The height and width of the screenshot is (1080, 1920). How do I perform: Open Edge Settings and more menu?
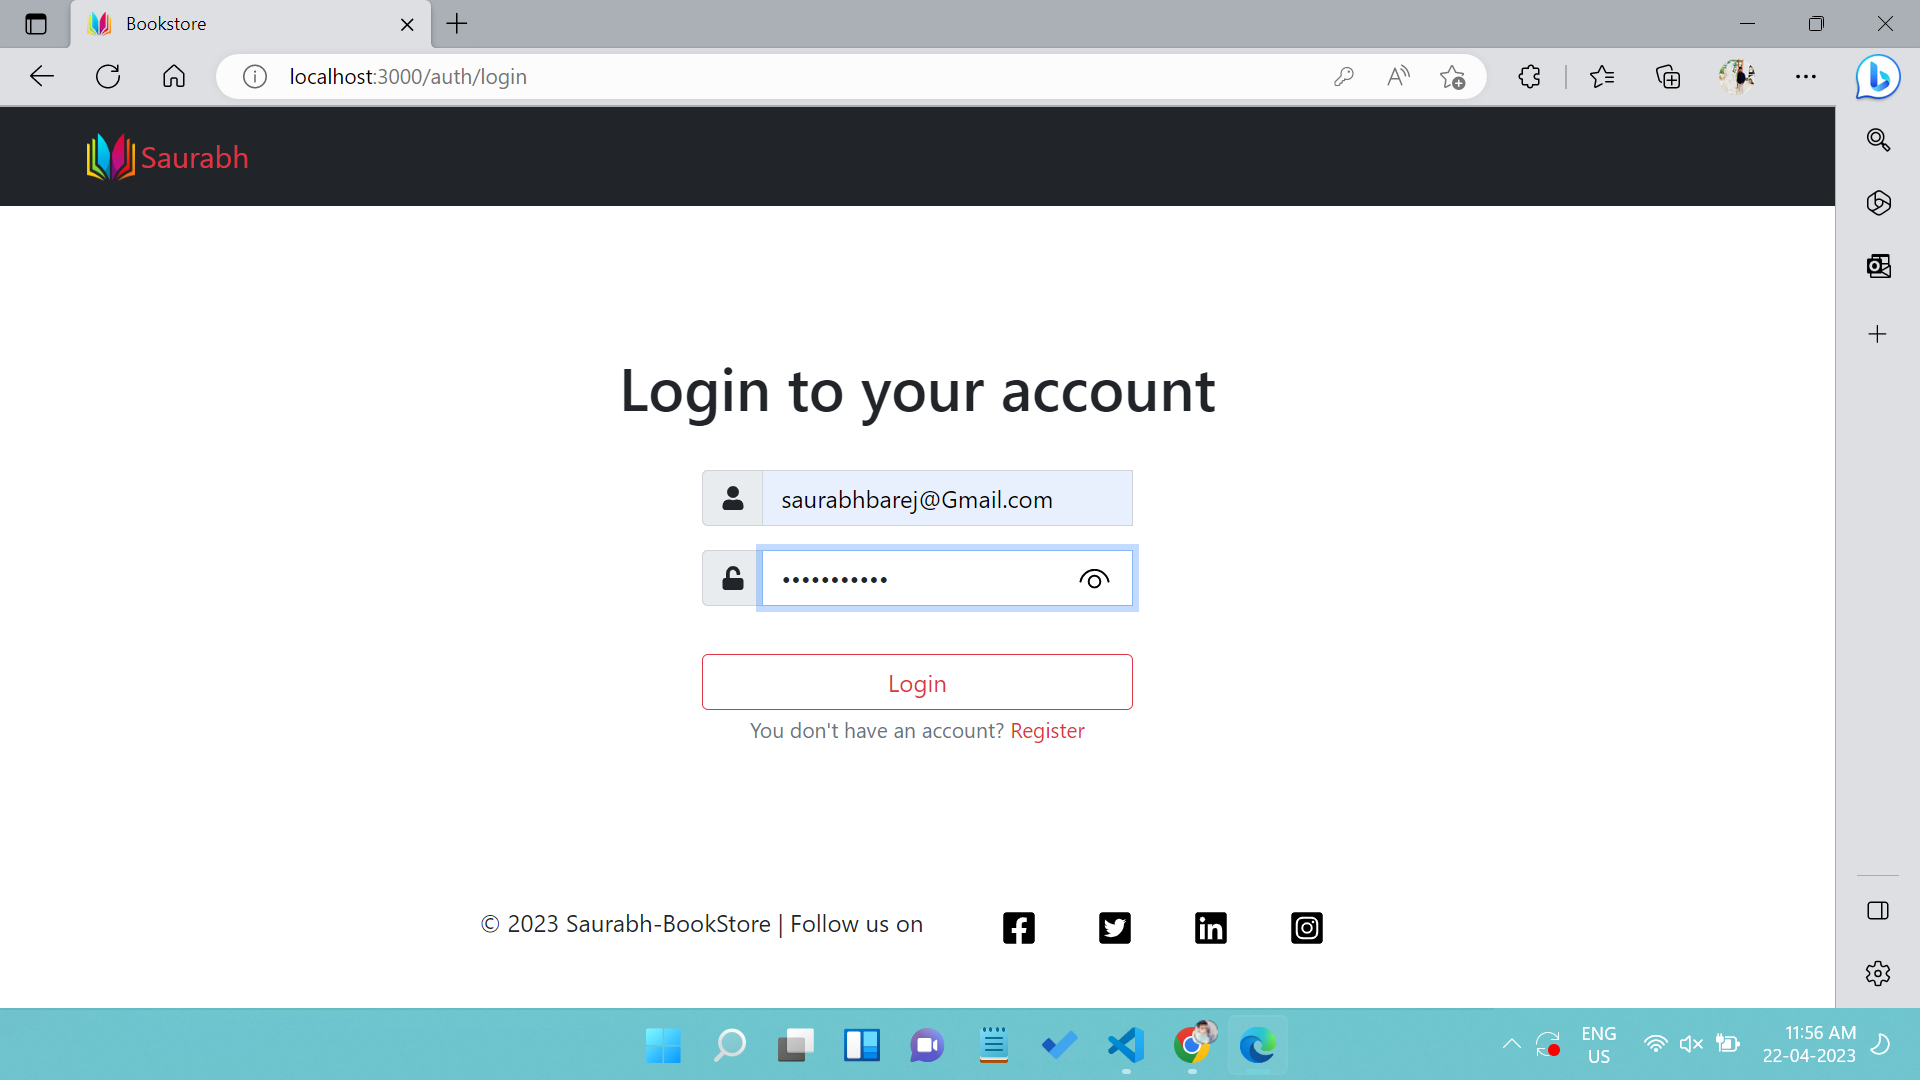tap(1805, 77)
